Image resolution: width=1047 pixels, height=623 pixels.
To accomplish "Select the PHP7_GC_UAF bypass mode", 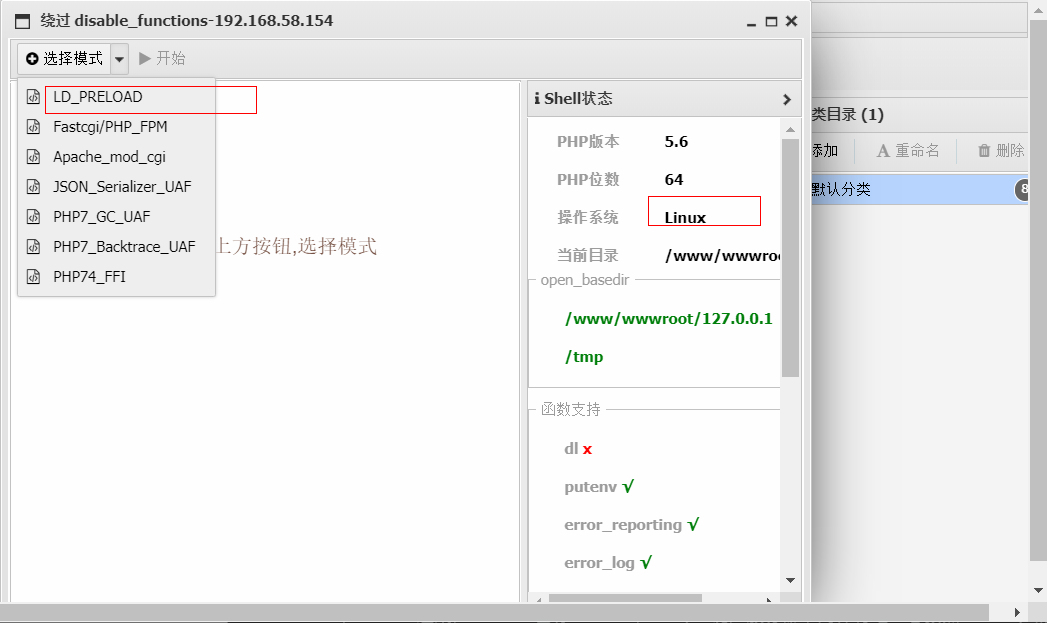I will coord(99,216).
